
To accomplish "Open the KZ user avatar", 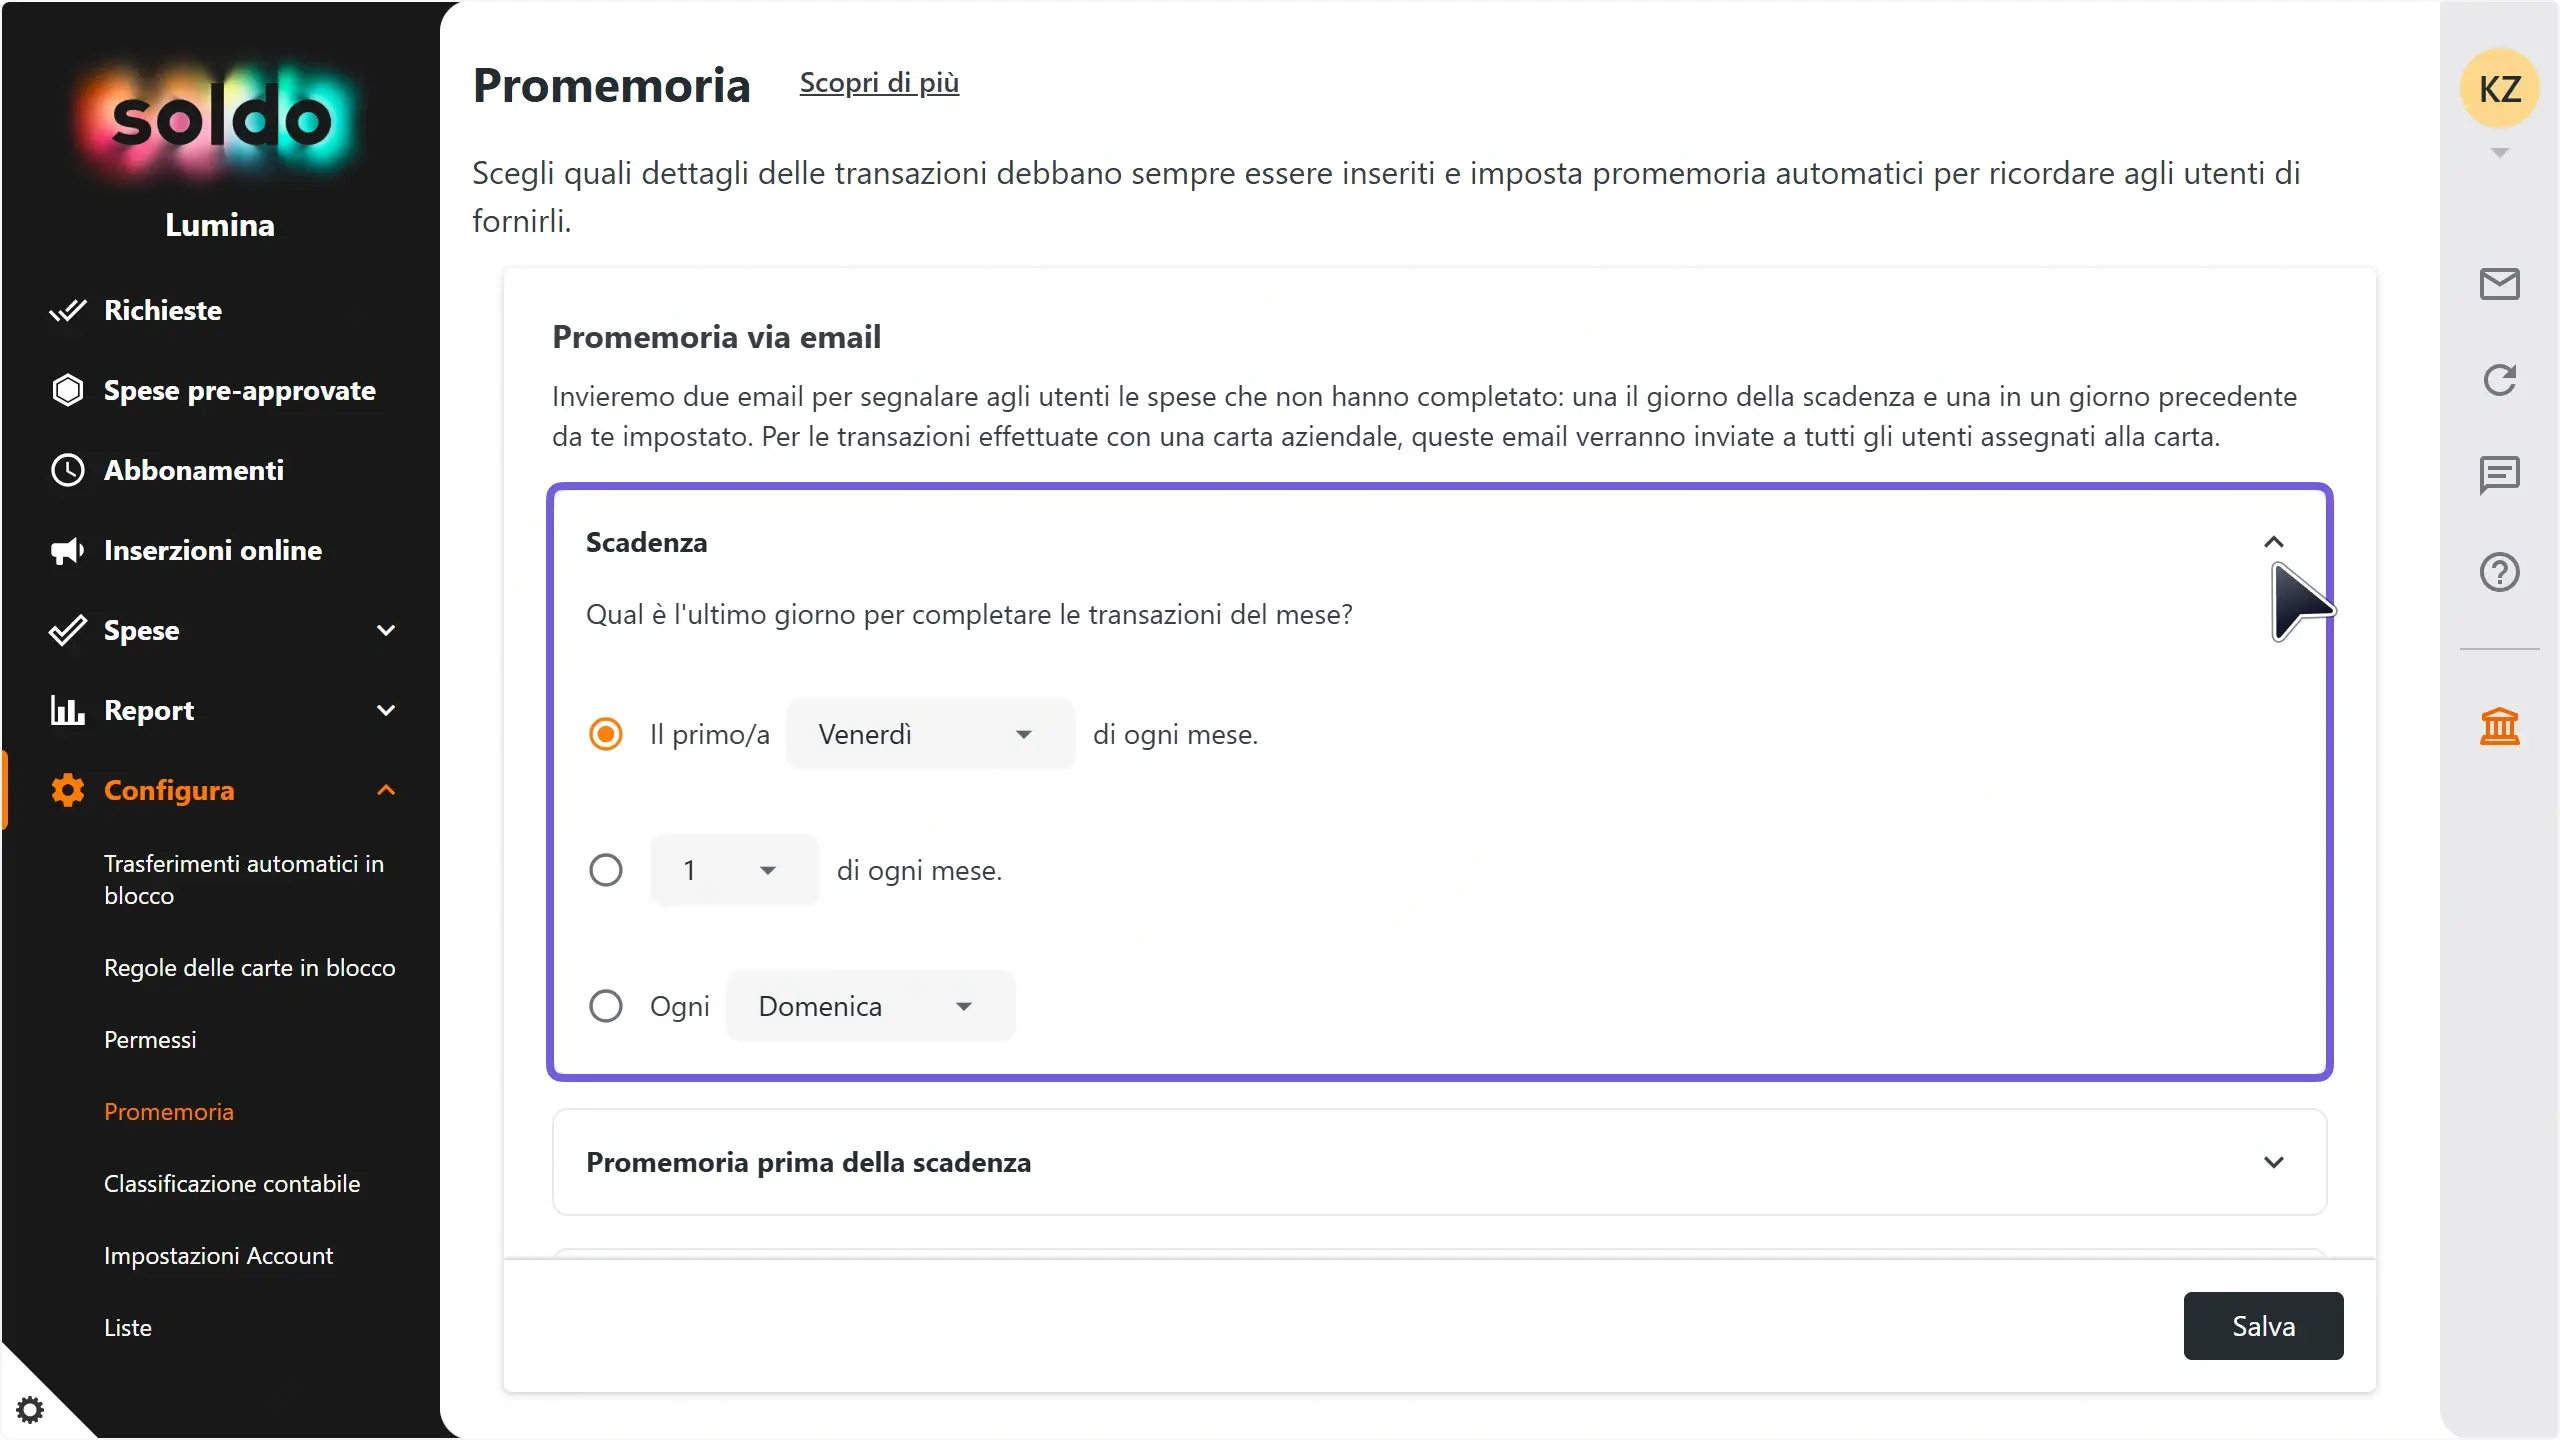I will [2499, 89].
